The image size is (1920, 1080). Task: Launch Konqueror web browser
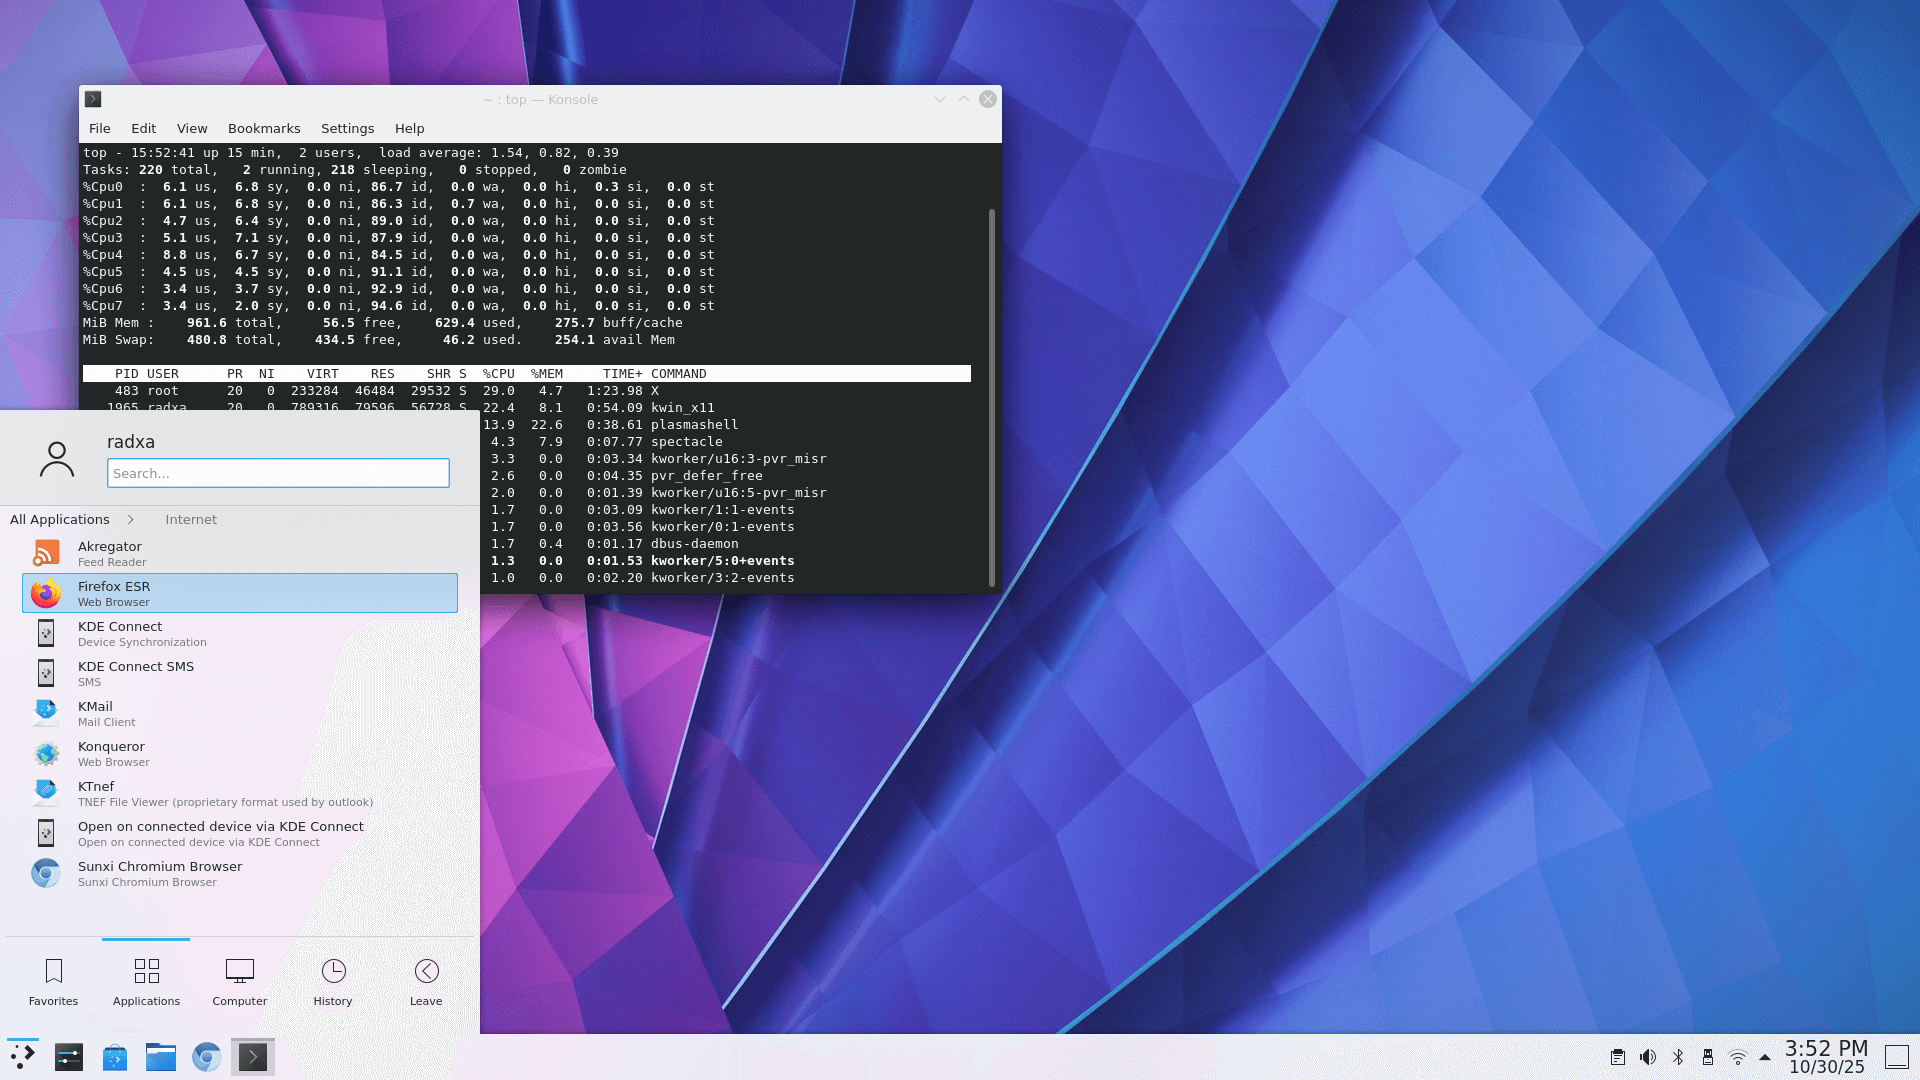112,753
